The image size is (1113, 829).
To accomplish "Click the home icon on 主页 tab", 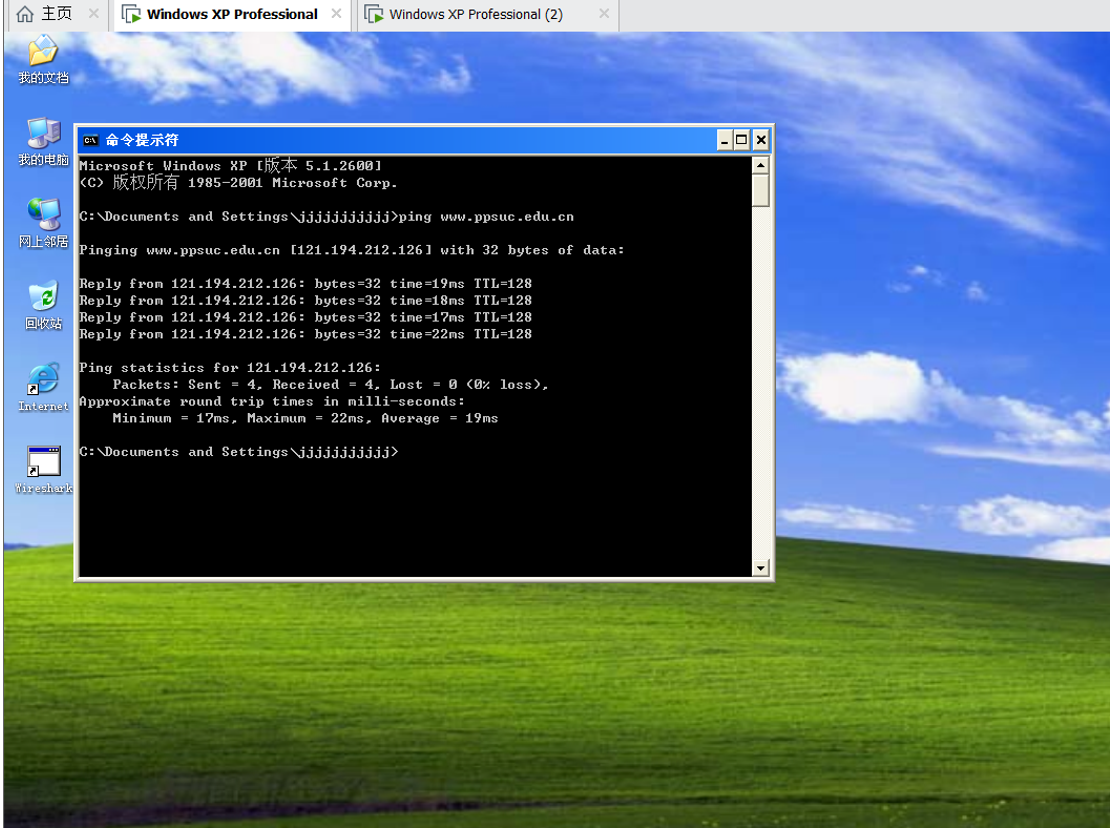I will pos(25,13).
